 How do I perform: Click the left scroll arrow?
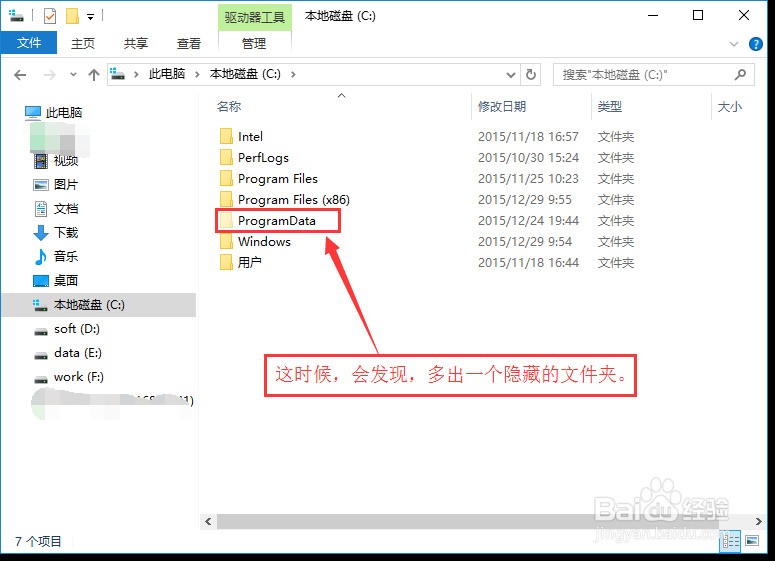tap(208, 521)
